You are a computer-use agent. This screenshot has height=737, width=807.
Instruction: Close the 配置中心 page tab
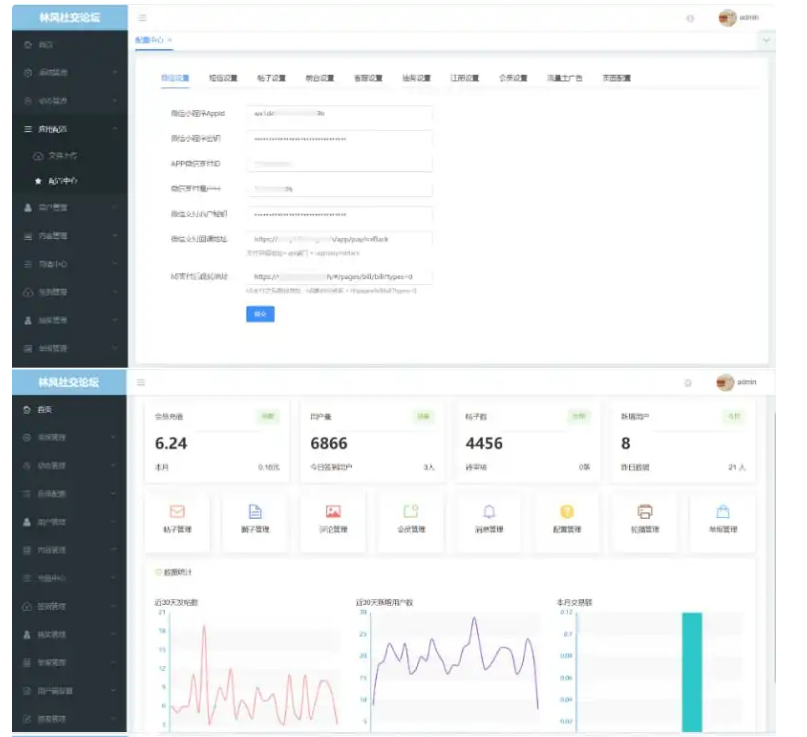[x=170, y=40]
